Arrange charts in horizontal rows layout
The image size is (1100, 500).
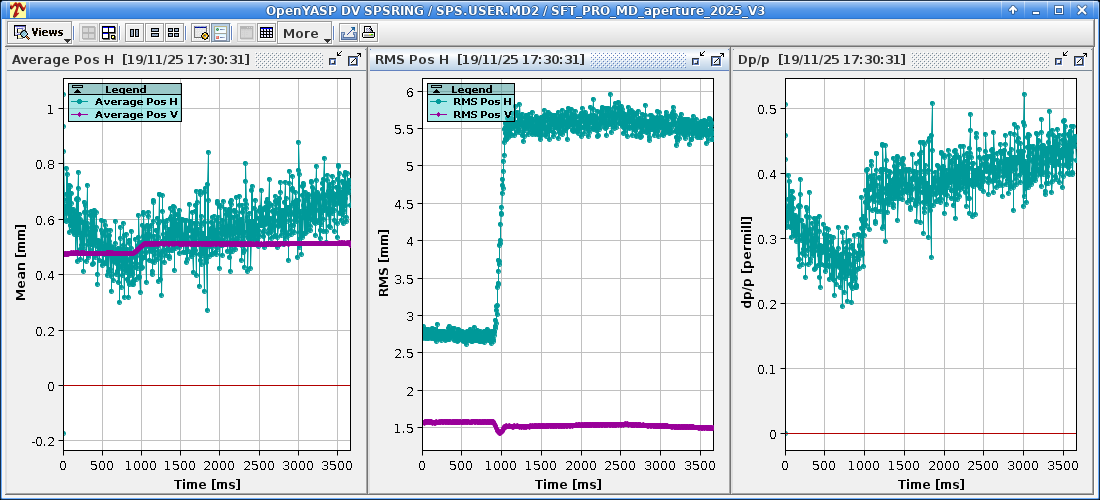[x=154, y=32]
